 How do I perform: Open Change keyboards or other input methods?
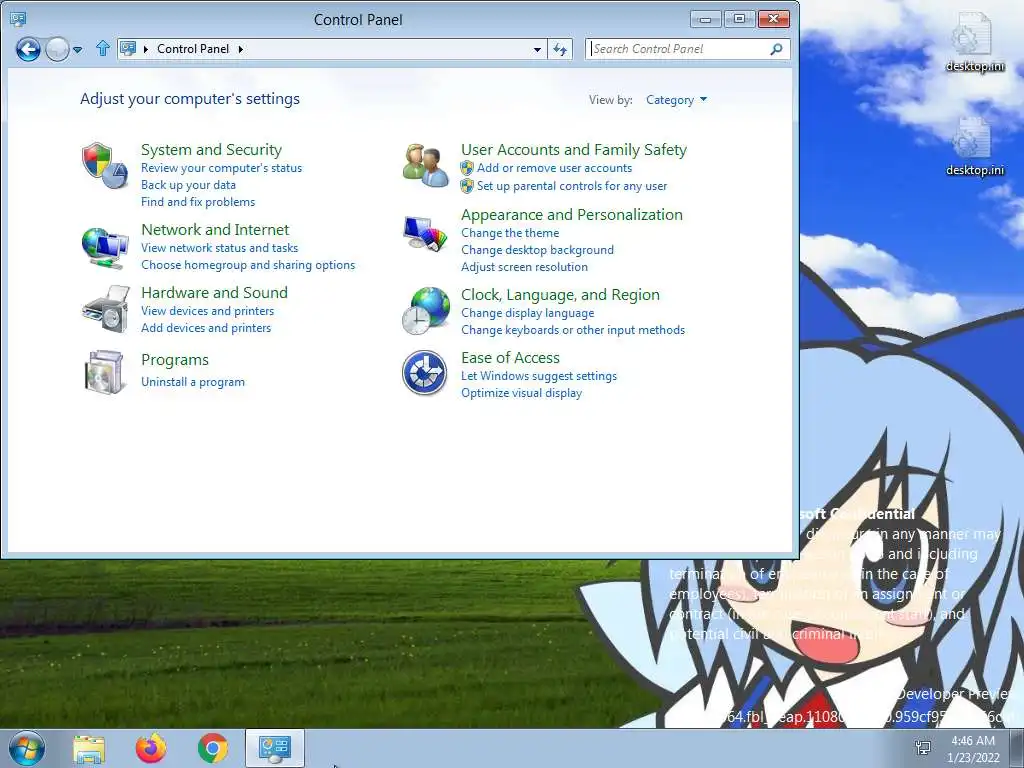pos(573,330)
